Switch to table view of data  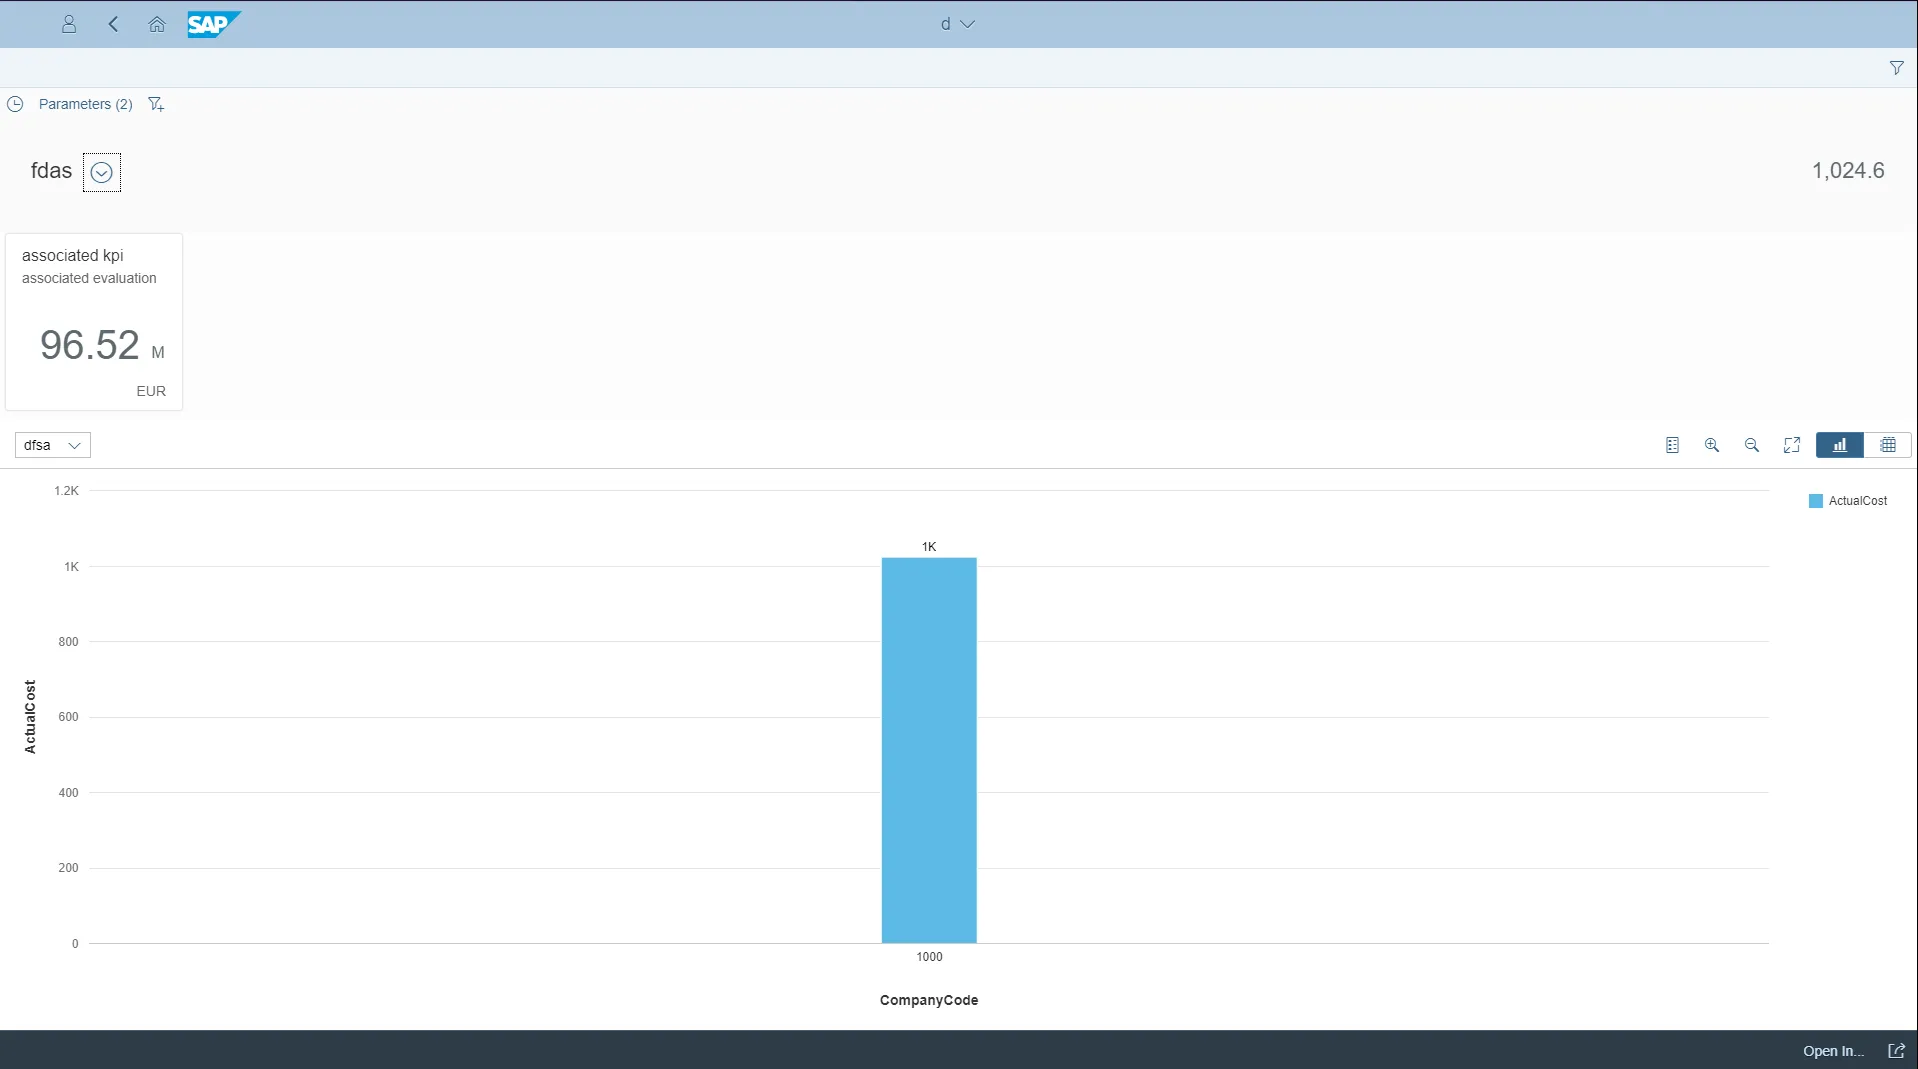(1887, 445)
